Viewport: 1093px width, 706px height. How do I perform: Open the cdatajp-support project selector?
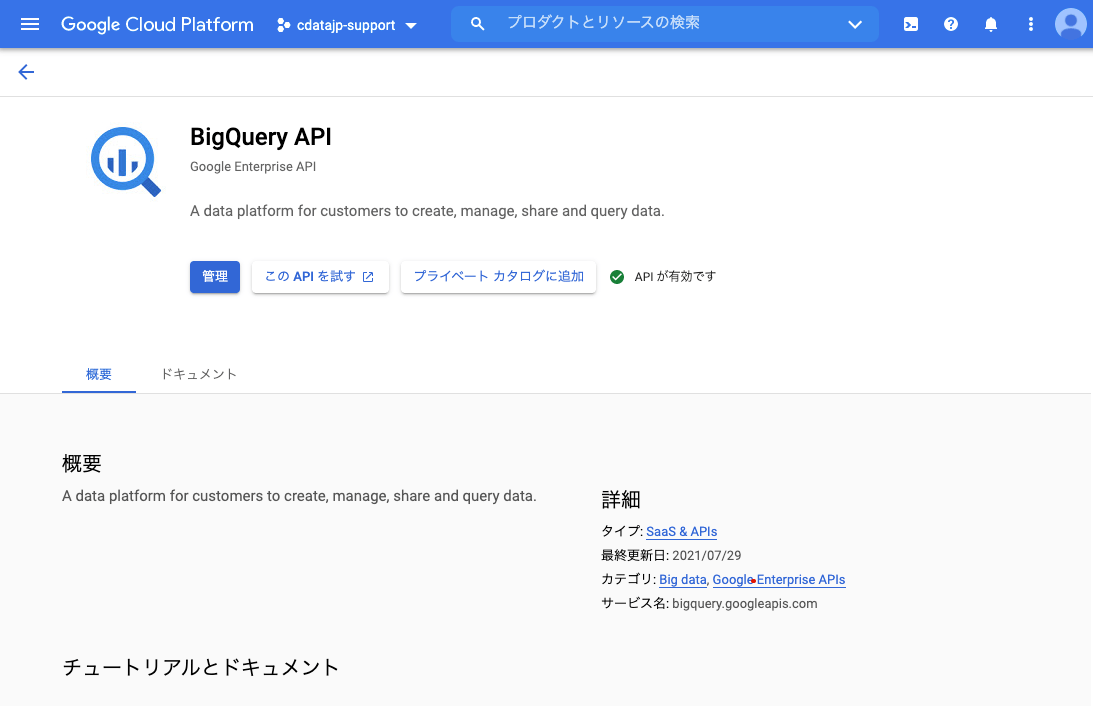click(x=346, y=25)
